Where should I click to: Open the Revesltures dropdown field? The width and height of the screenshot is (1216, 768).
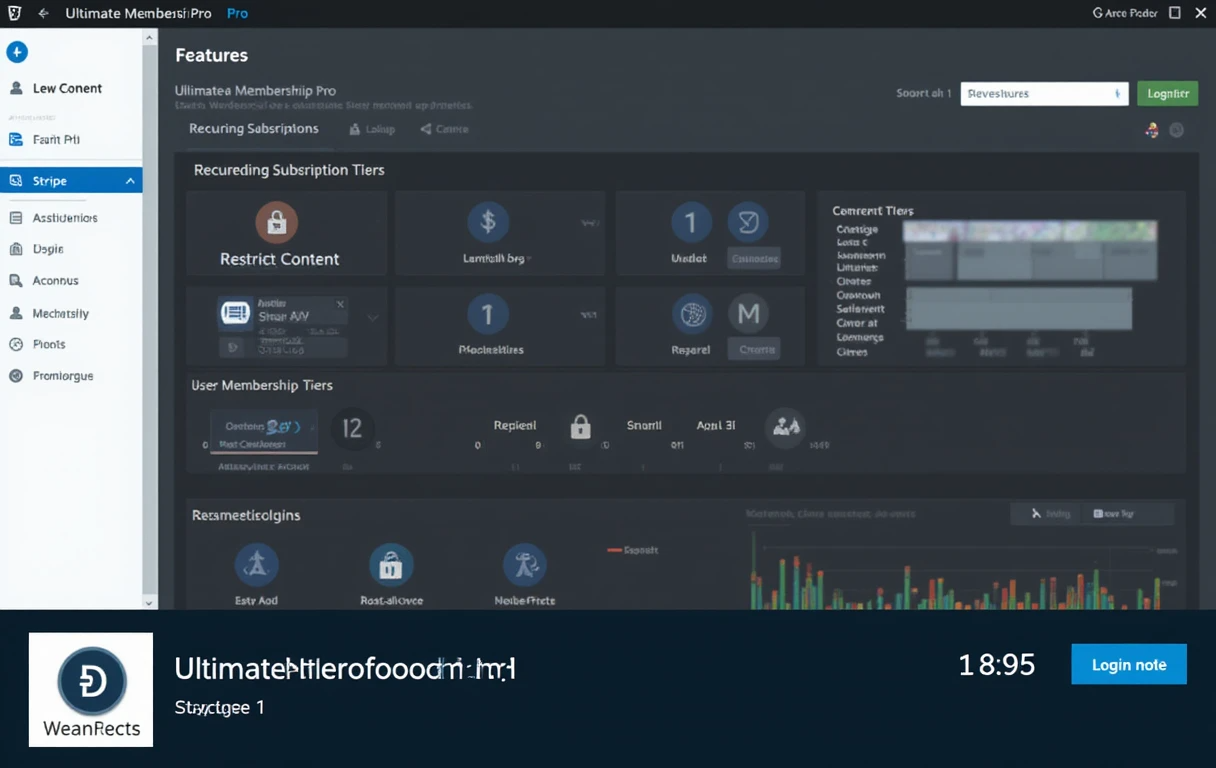point(1045,93)
